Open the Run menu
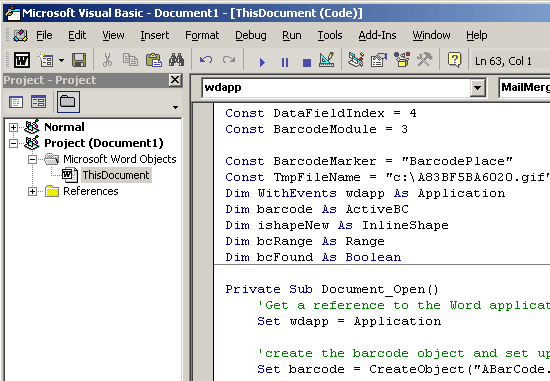The width and height of the screenshot is (550, 381). 291,35
